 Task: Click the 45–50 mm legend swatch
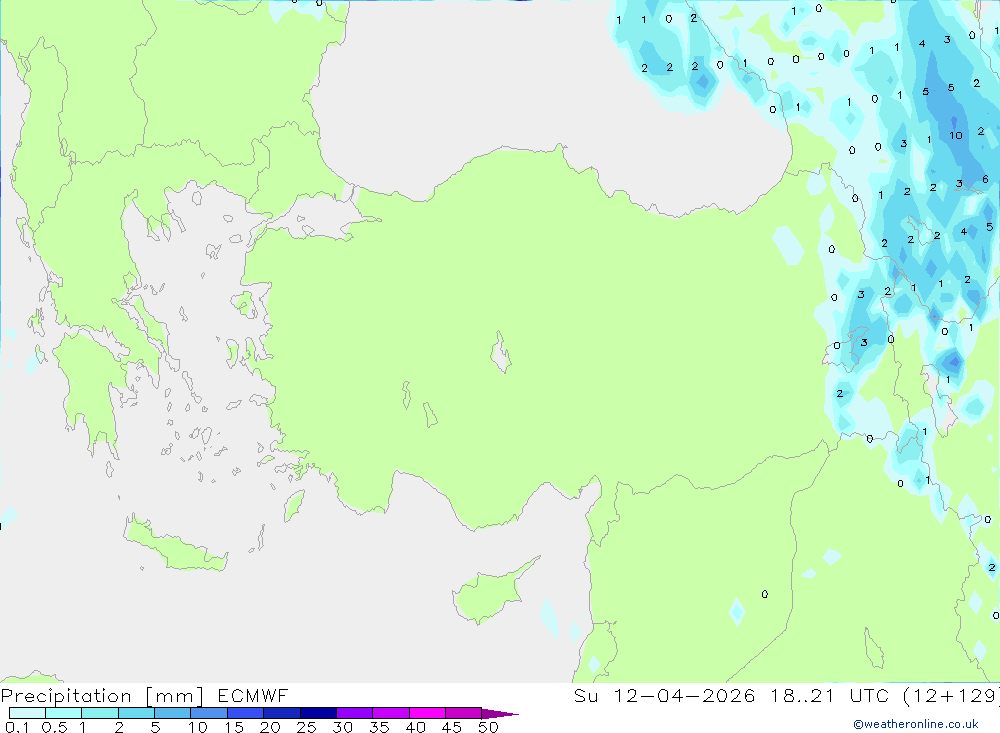(x=464, y=713)
